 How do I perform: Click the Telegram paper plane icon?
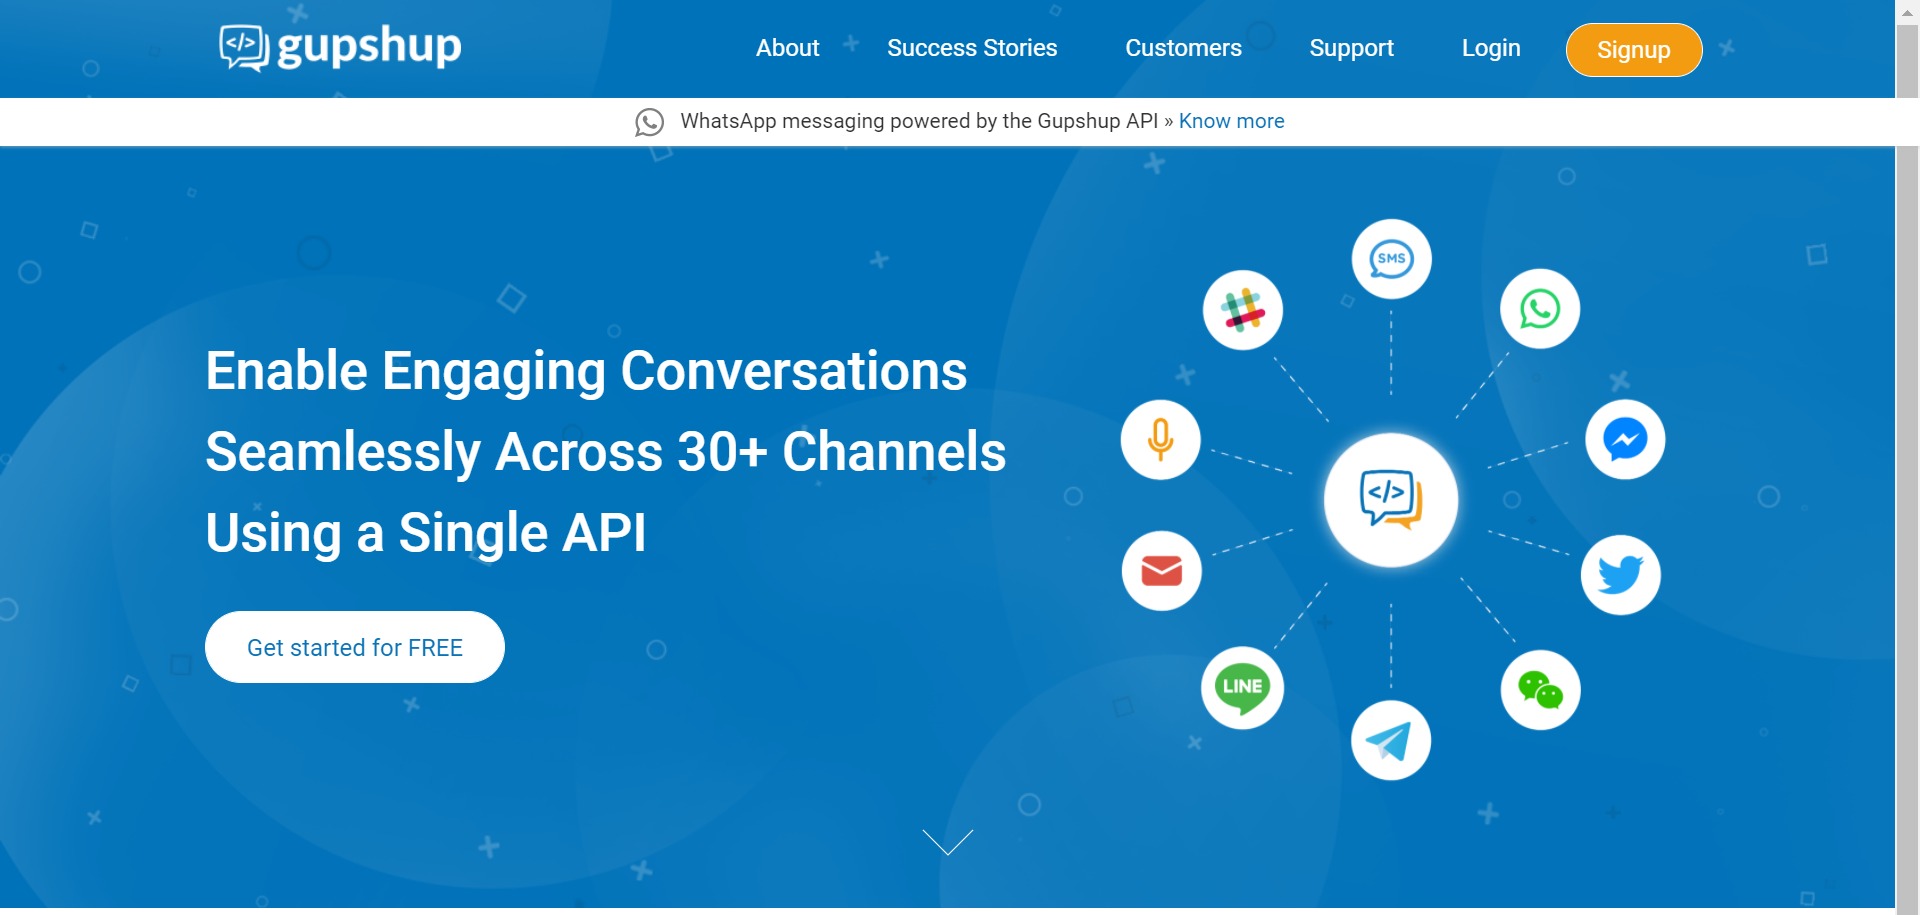point(1391,740)
